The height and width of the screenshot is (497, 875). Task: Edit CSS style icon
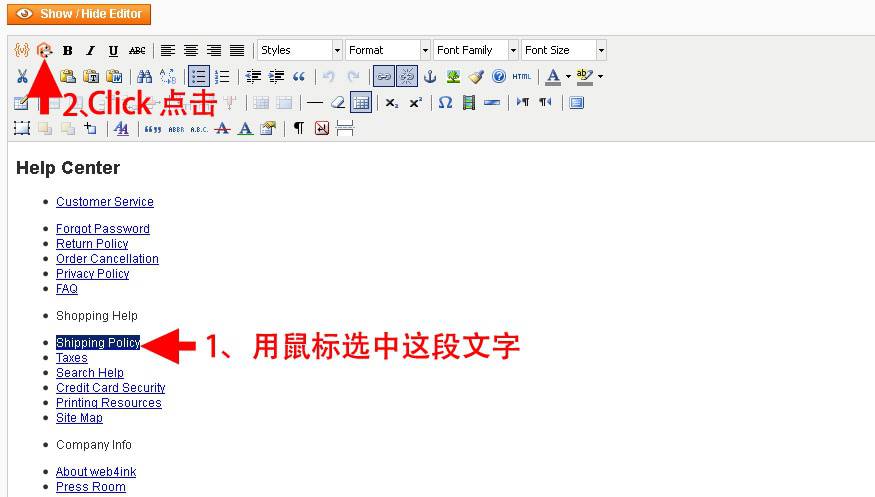[121, 129]
